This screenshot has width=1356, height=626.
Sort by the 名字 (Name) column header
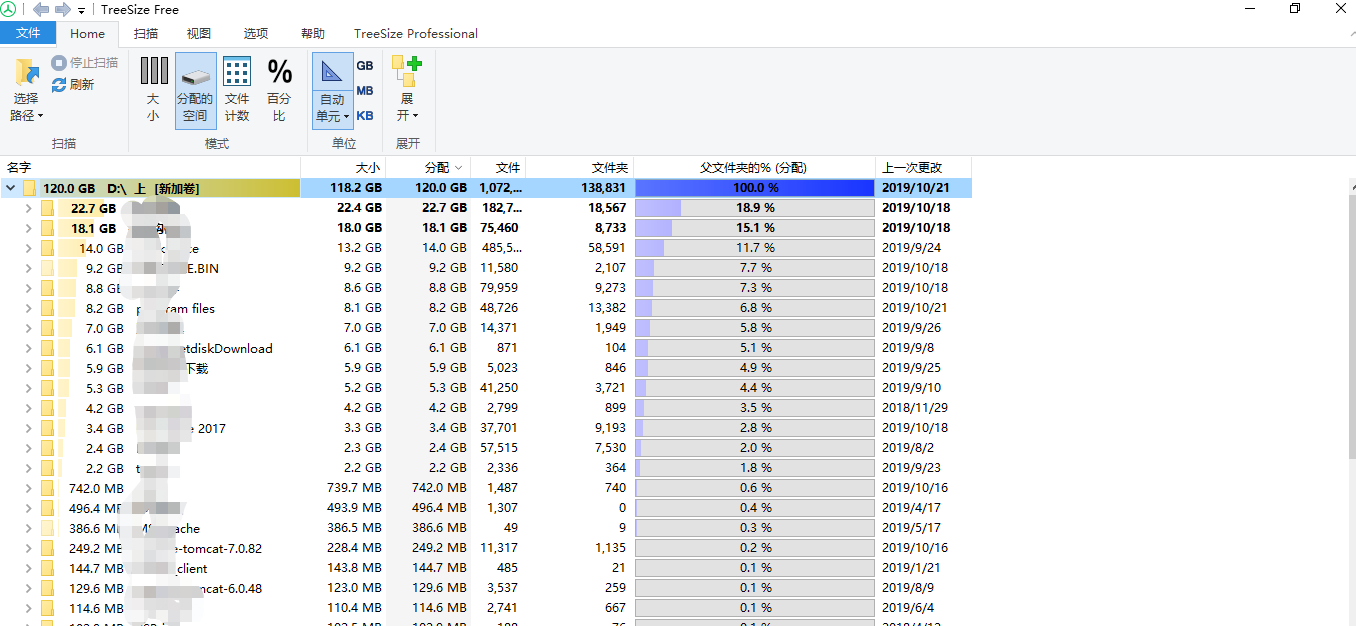click(150, 167)
